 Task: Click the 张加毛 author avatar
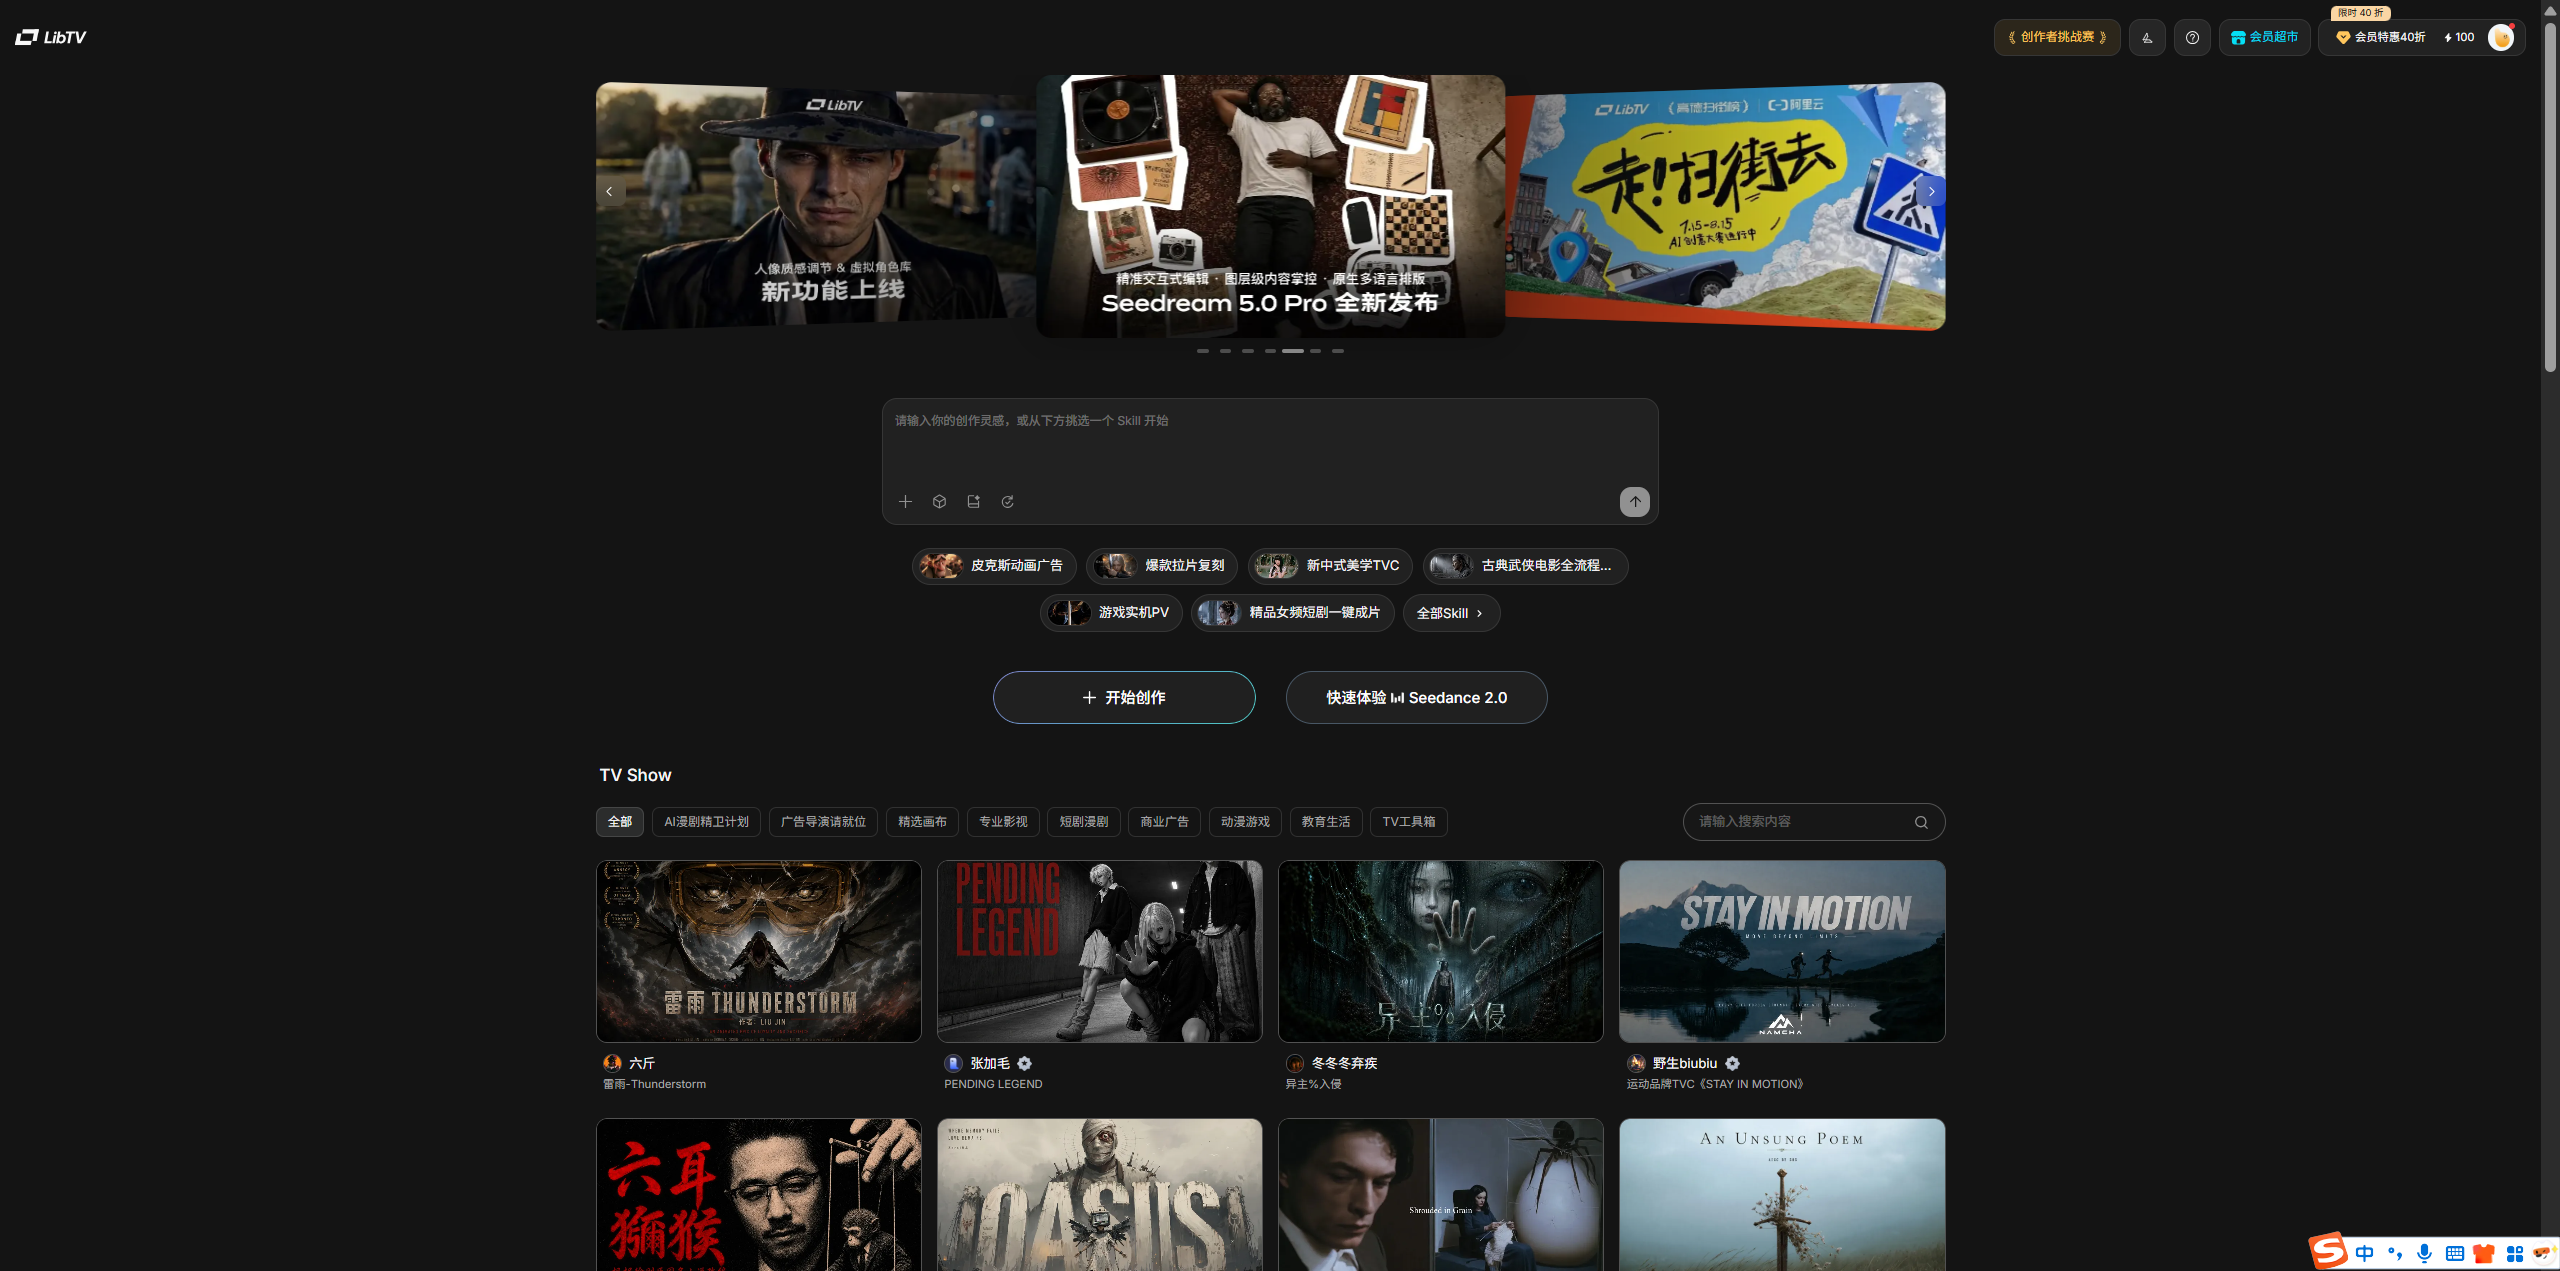click(954, 1063)
